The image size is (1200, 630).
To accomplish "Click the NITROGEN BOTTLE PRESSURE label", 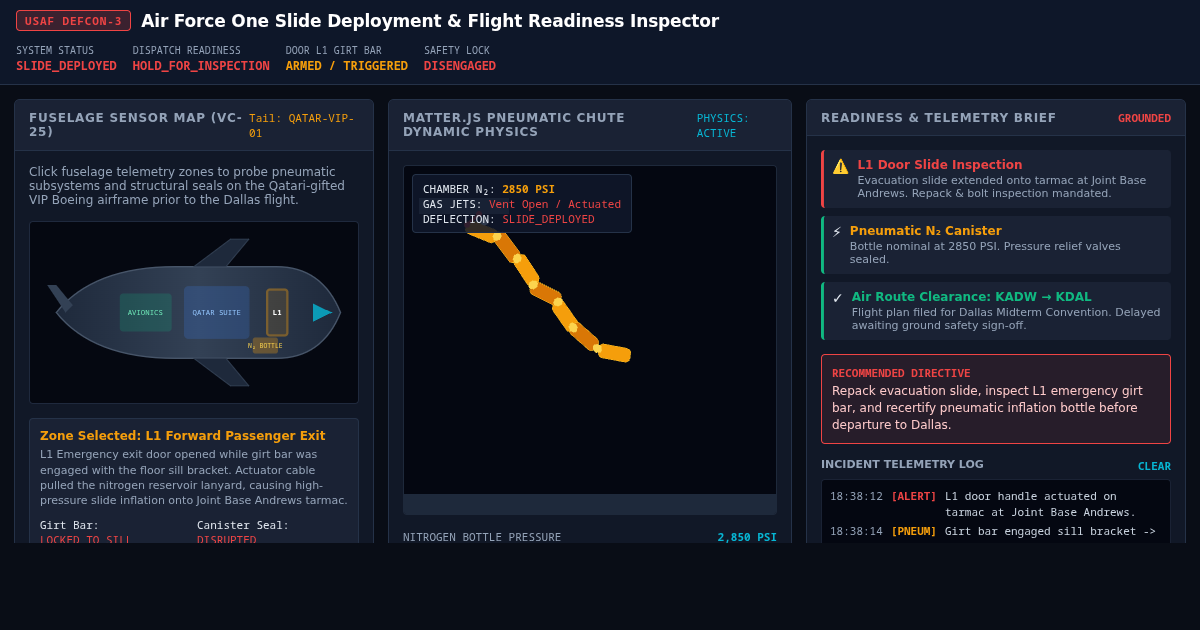I will (x=482, y=537).
